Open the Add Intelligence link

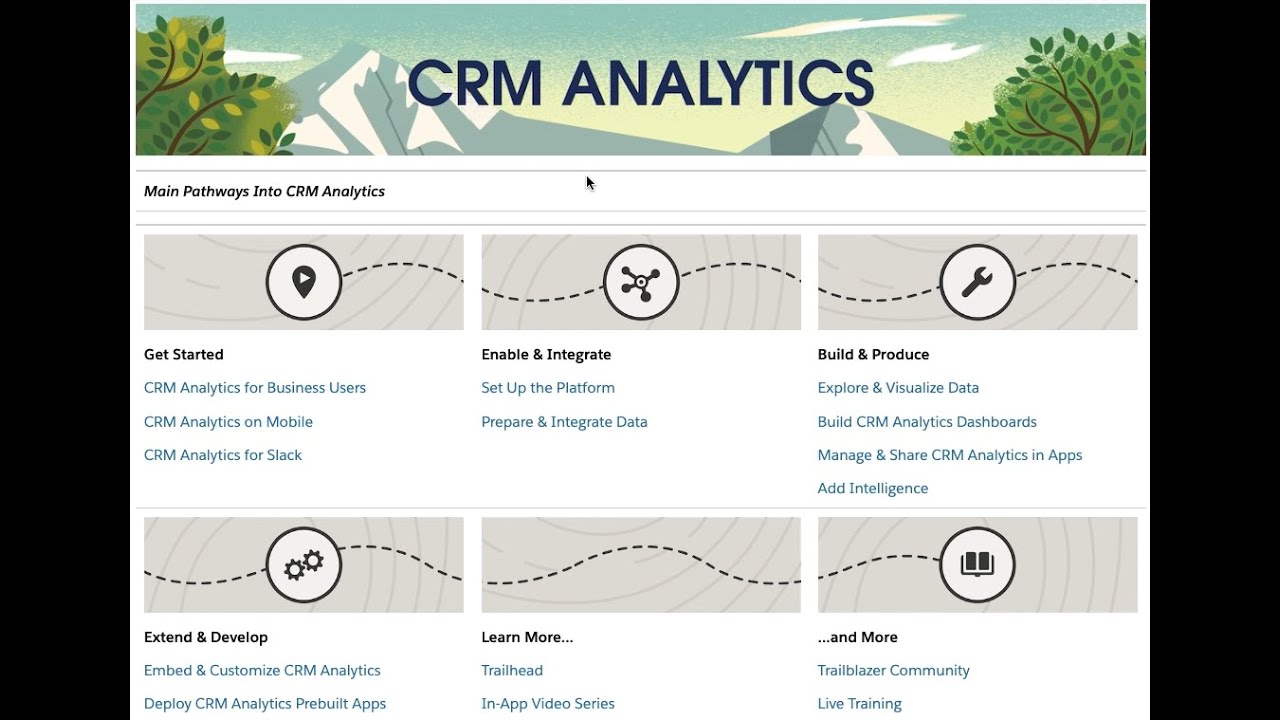873,488
